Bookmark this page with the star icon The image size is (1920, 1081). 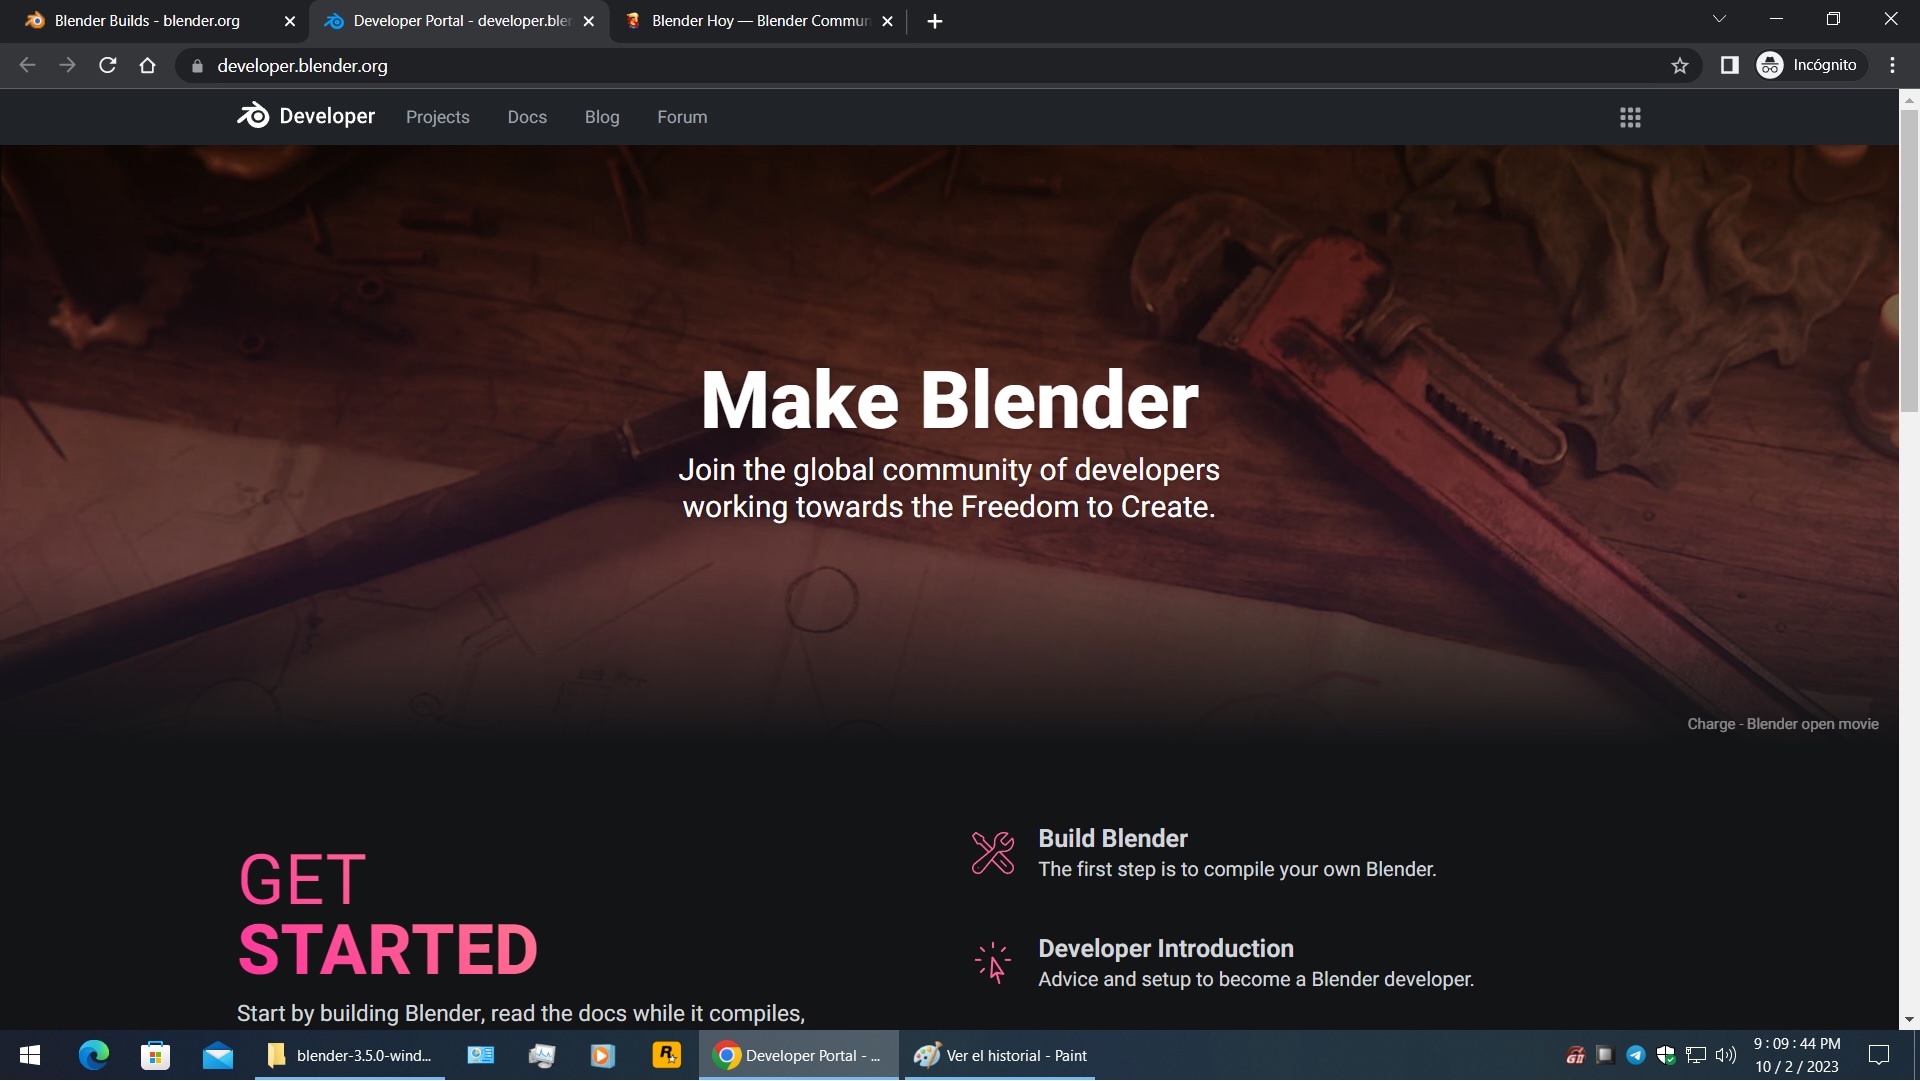[1680, 66]
